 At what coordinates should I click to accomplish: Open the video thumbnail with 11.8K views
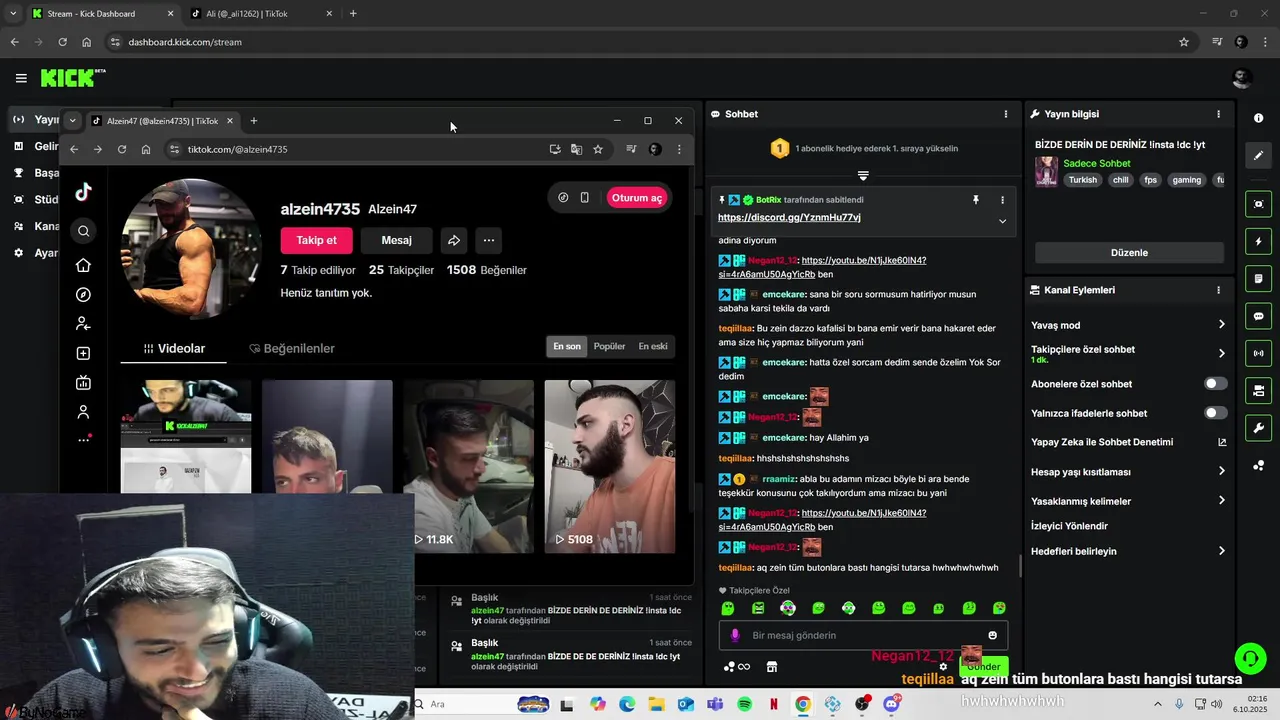pos(468,466)
